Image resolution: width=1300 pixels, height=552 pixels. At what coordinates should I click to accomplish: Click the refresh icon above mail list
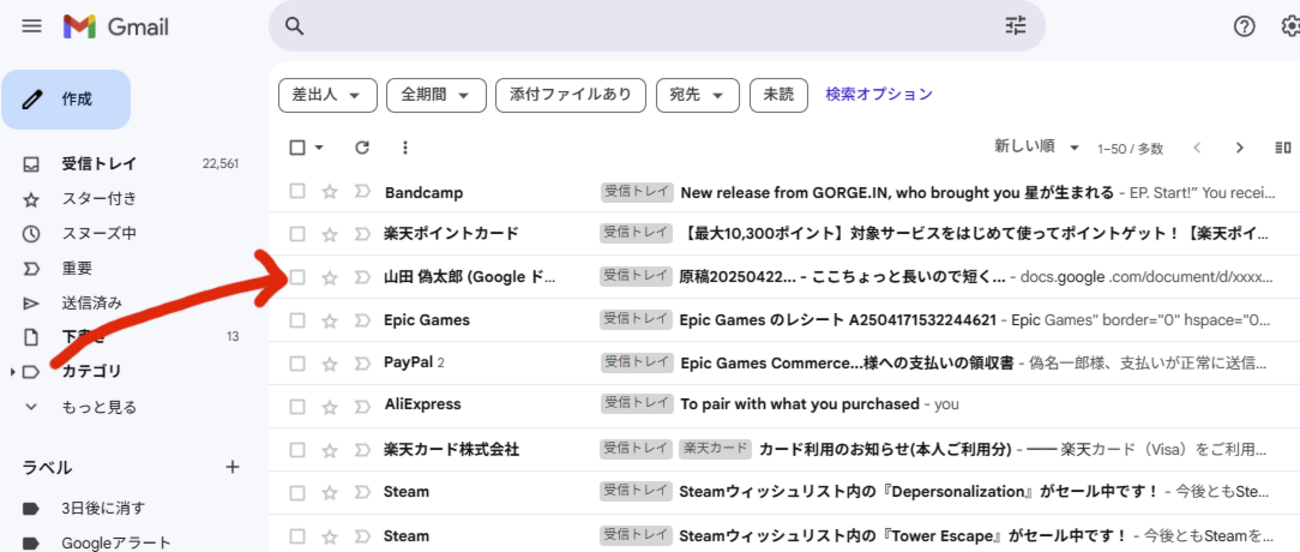pos(362,147)
